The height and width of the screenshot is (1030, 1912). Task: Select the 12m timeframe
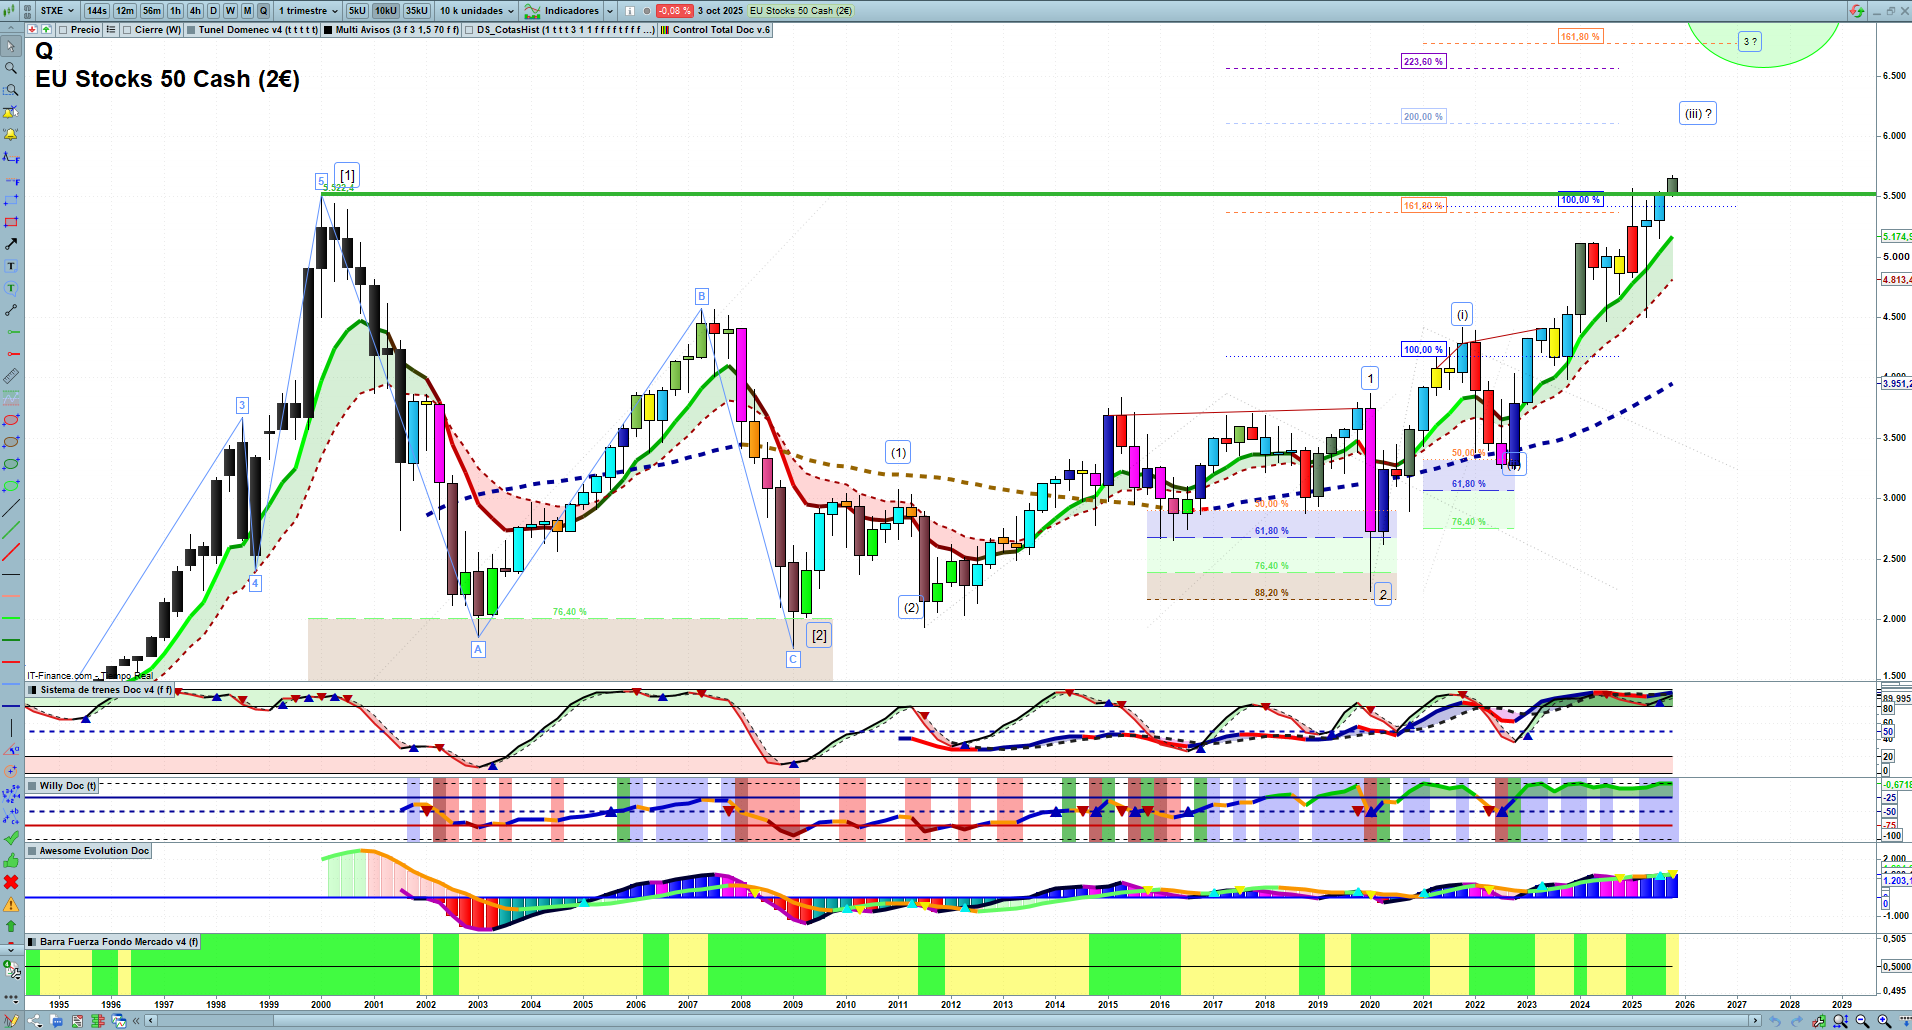click(x=125, y=11)
